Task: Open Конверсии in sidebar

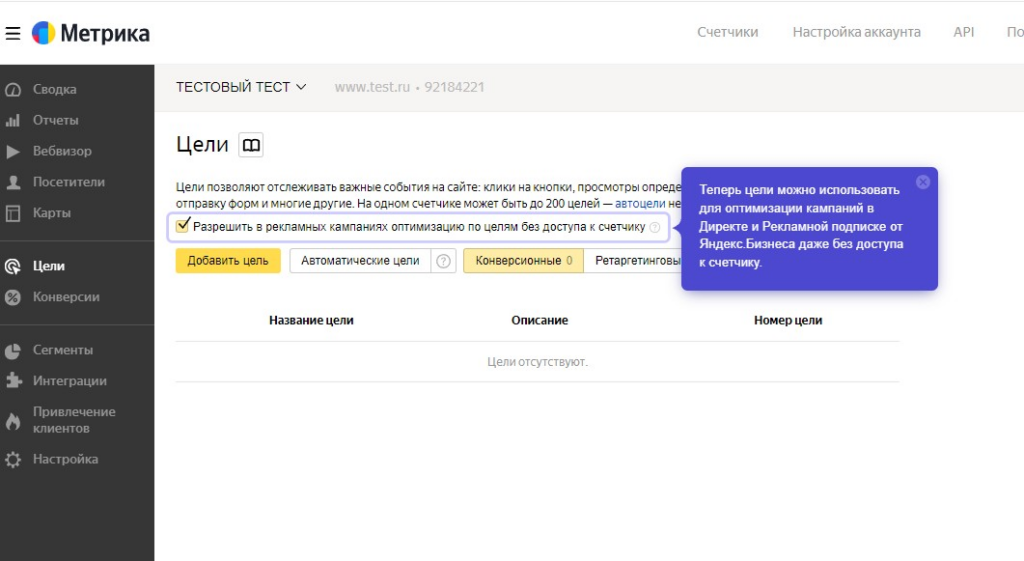Action: pos(66,297)
